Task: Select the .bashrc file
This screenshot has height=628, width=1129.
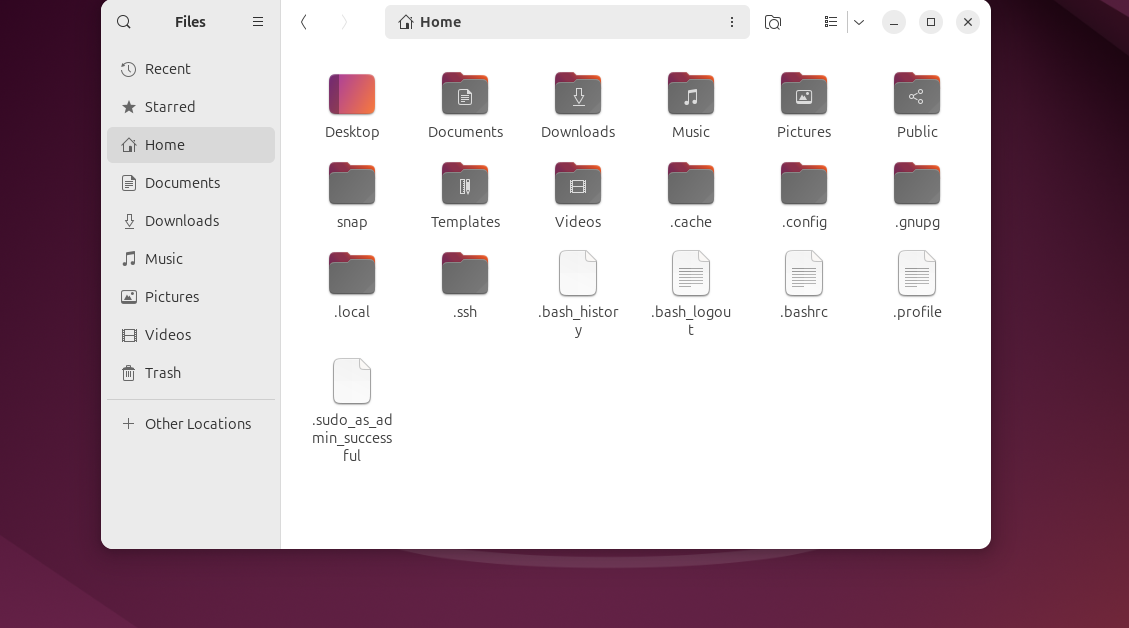Action: 804,275
